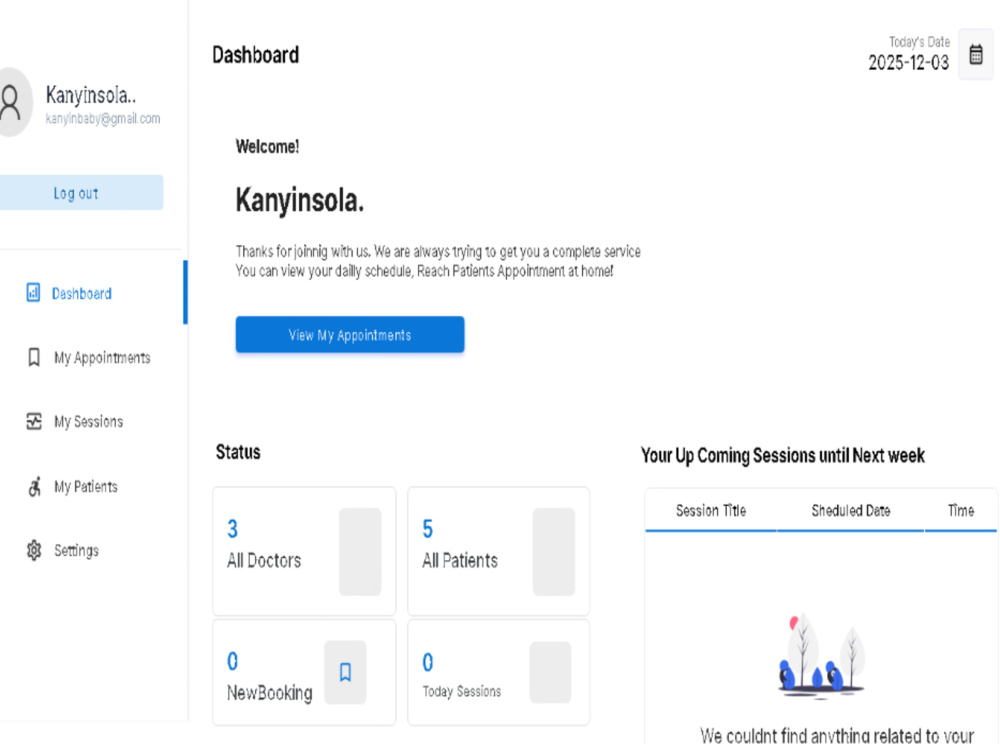Click the bookmark icon in NewBooking card
Viewport: 1000px width, 750px height.
click(345, 672)
